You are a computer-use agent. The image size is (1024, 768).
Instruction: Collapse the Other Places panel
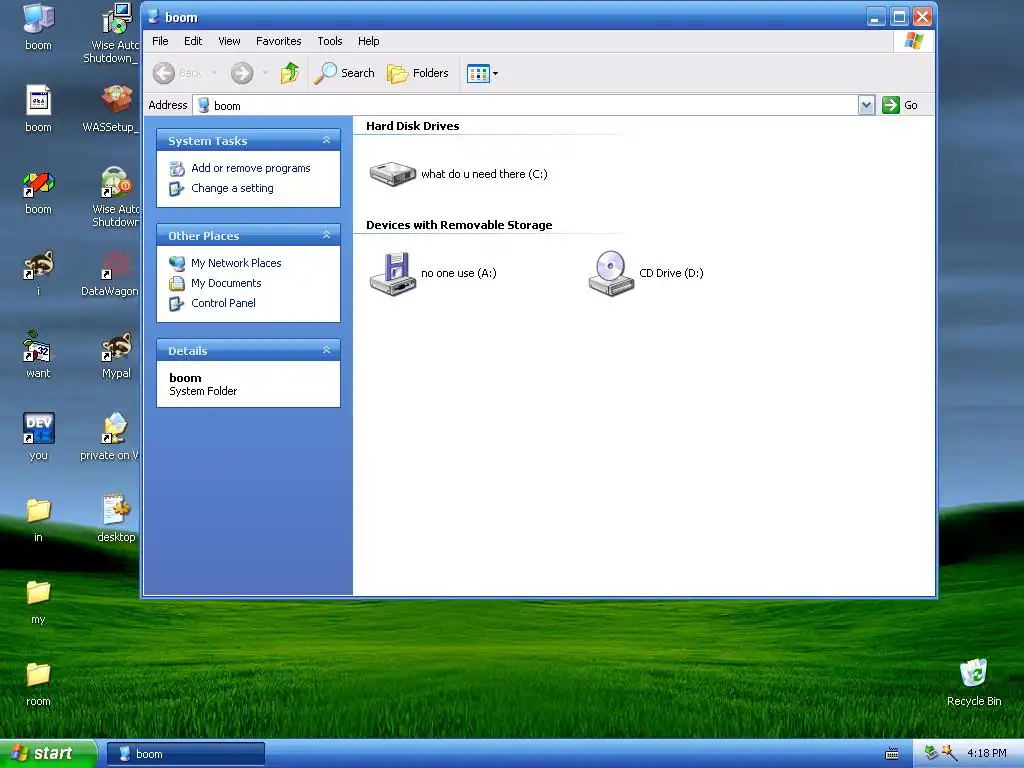327,235
